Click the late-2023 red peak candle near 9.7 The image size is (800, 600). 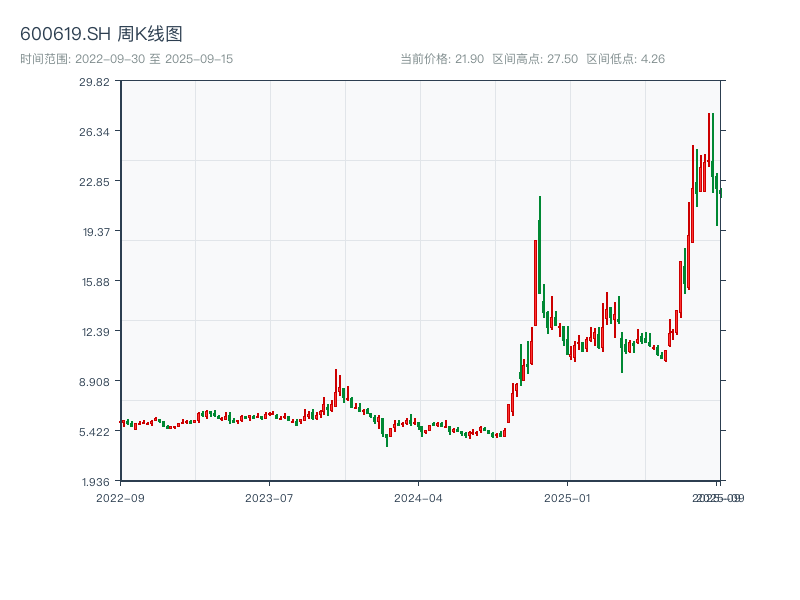click(336, 388)
